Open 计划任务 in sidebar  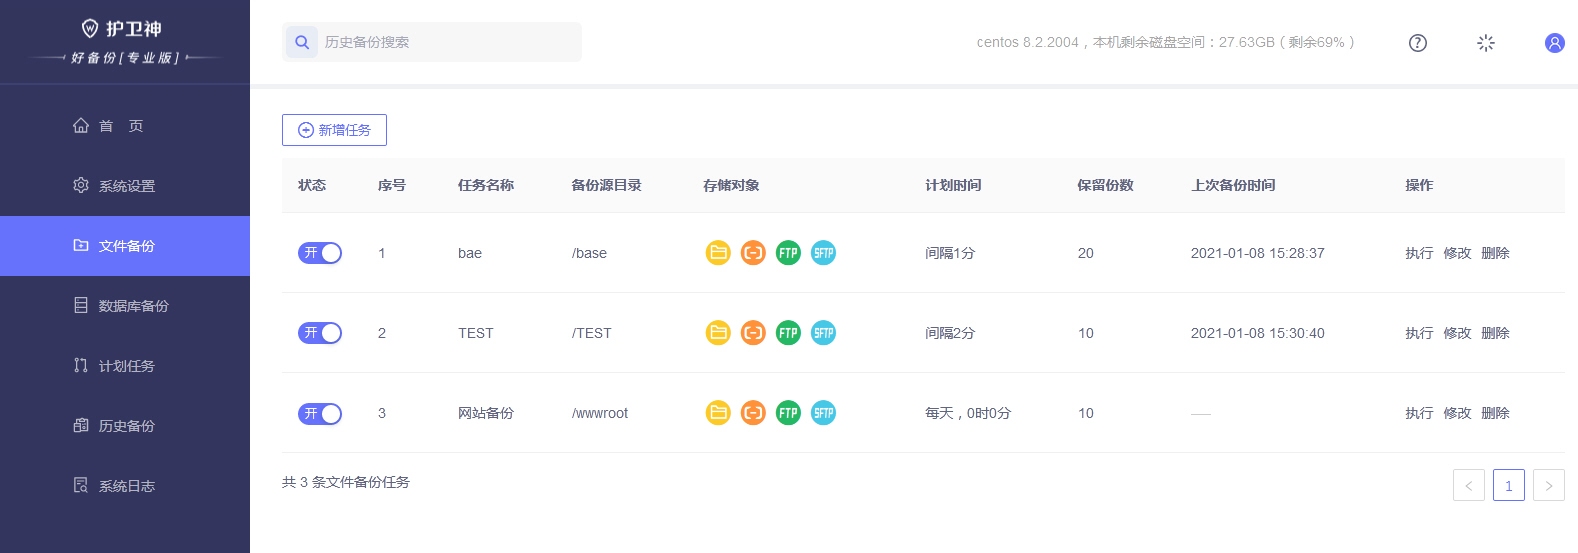coord(125,366)
